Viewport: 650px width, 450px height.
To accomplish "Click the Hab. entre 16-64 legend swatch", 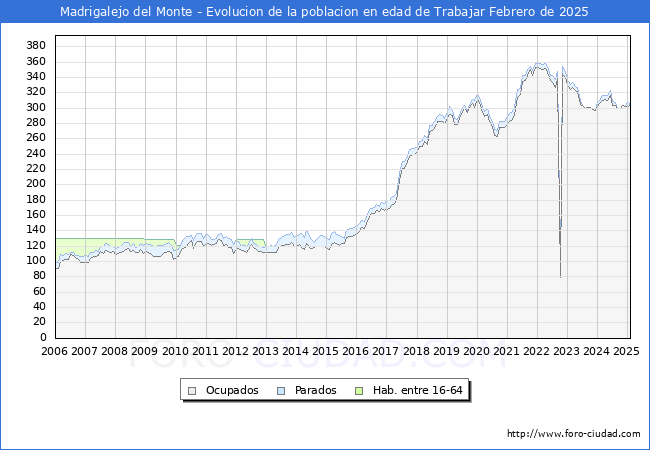I will [x=359, y=391].
